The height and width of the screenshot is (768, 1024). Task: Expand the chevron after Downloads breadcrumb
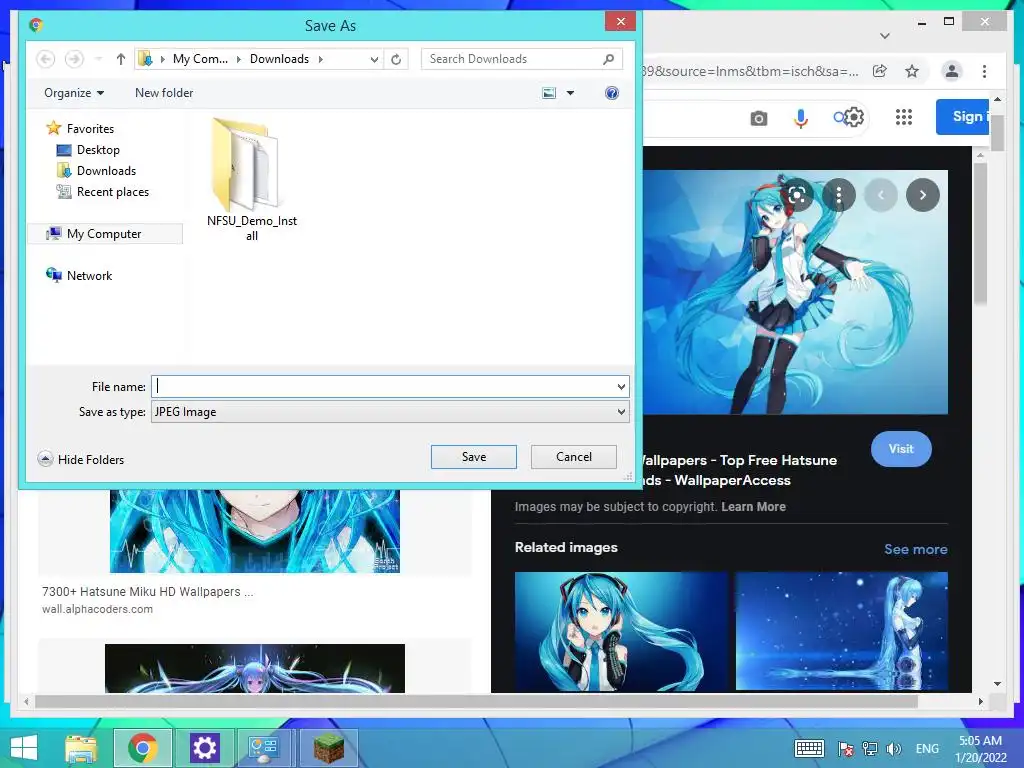[x=321, y=59]
